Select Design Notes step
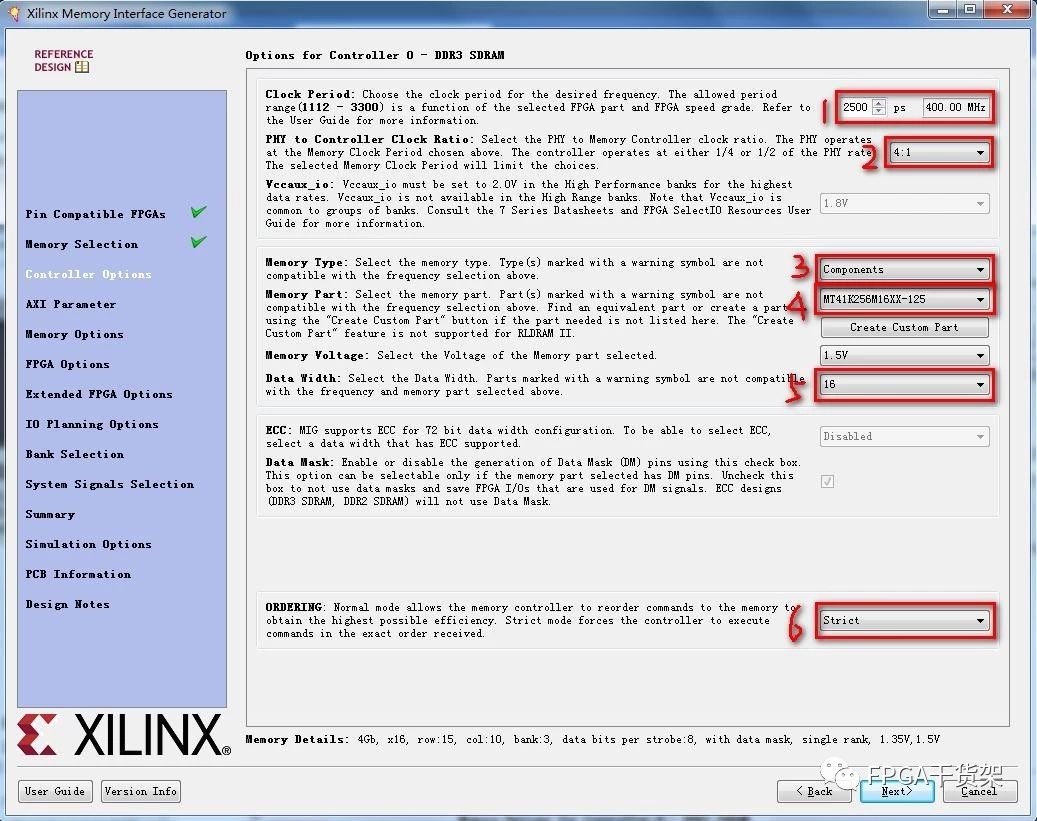1037x821 pixels. (67, 604)
